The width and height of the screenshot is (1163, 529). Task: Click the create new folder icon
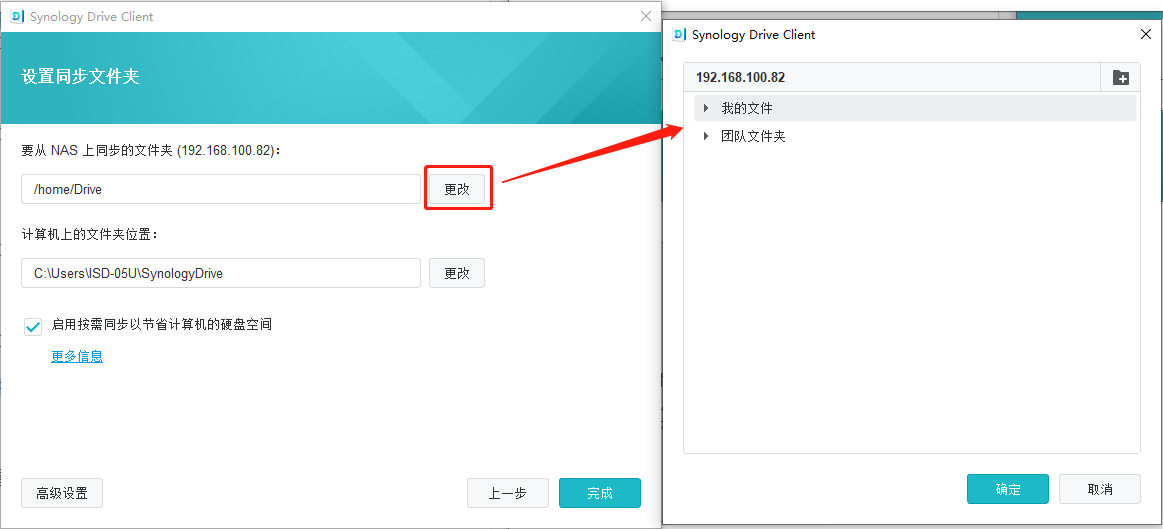[x=1120, y=77]
